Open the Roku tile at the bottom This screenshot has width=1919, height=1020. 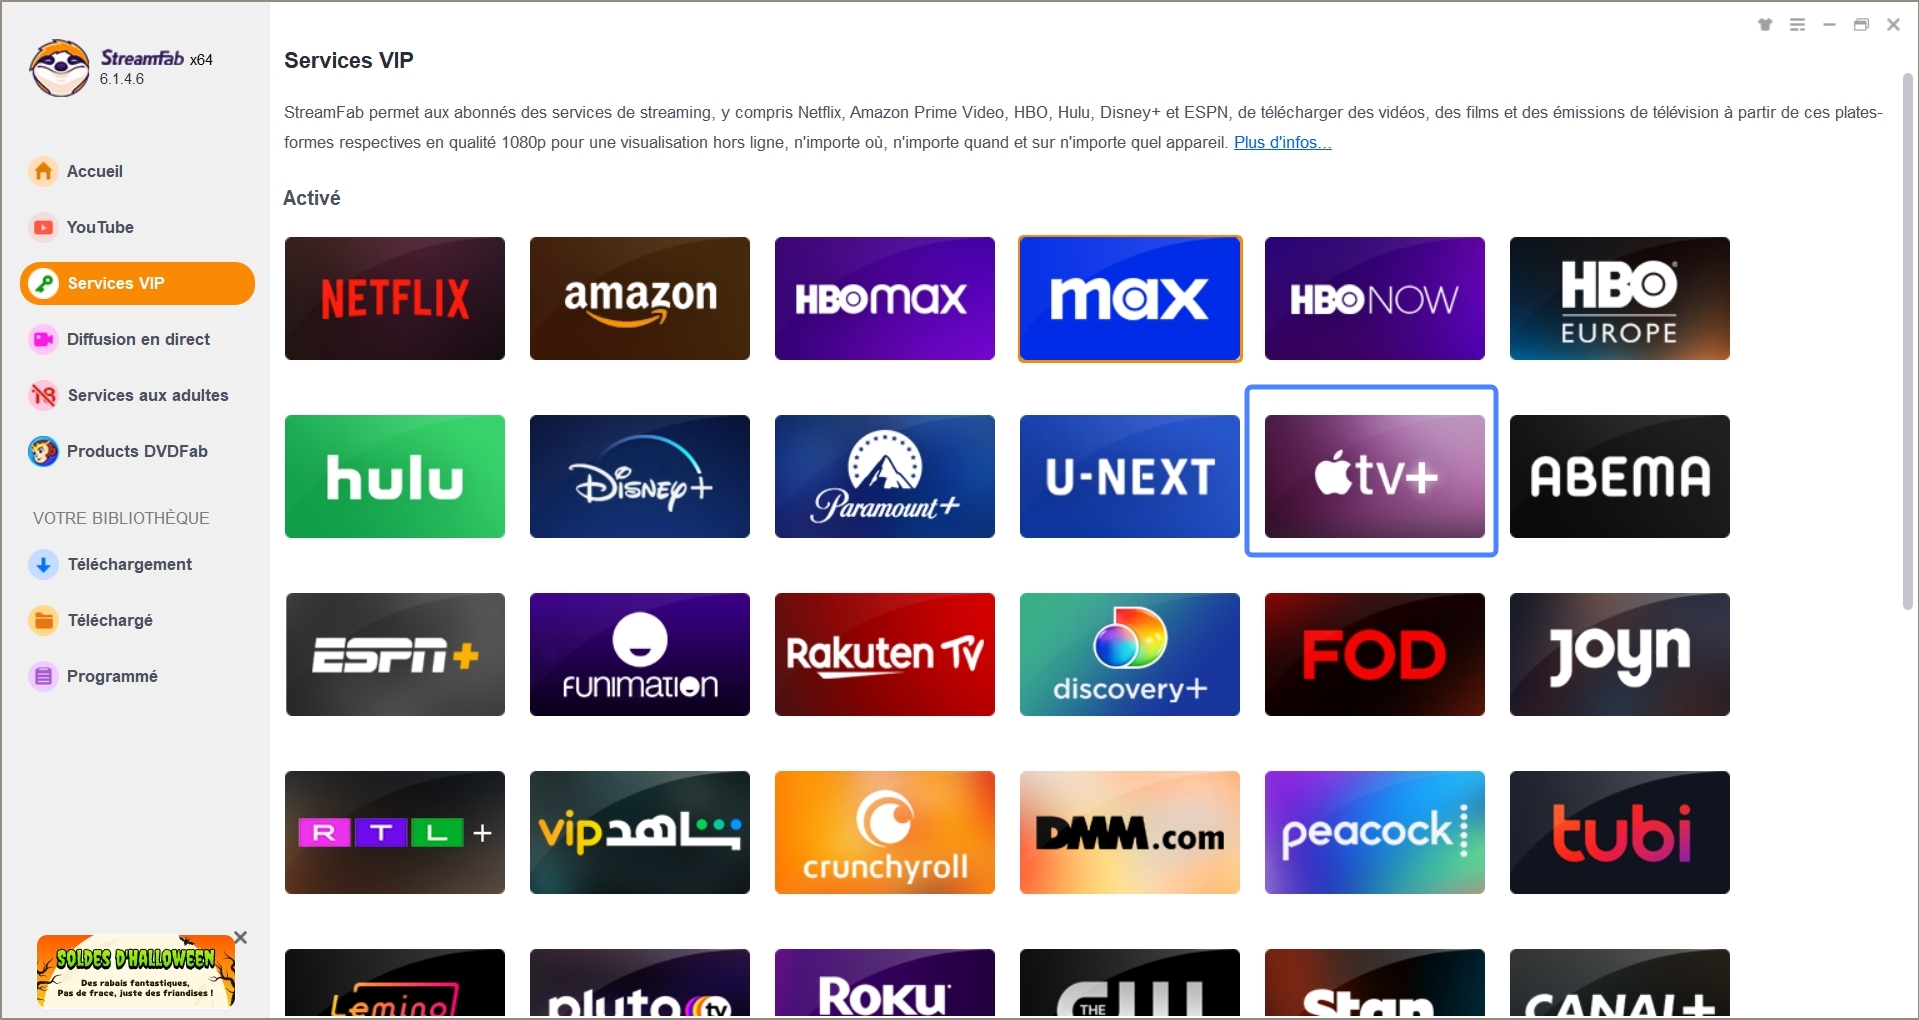point(884,984)
